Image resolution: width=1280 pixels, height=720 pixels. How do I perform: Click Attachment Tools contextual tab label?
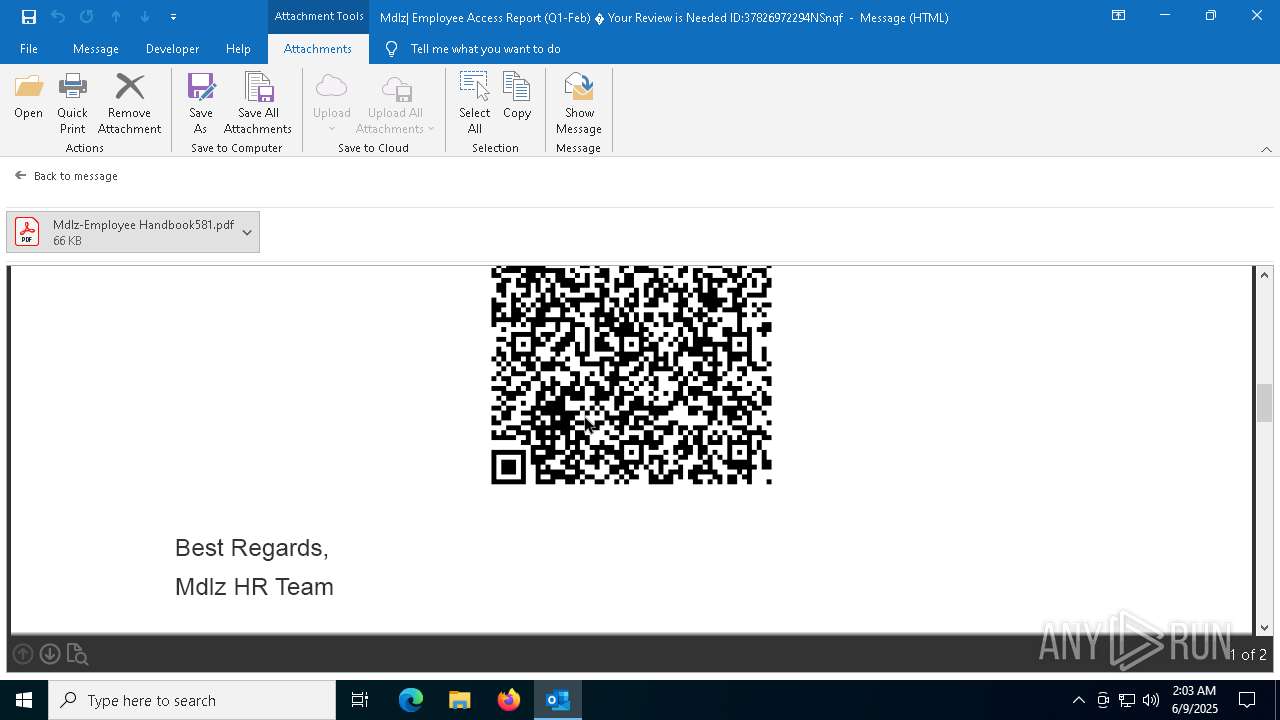319,16
